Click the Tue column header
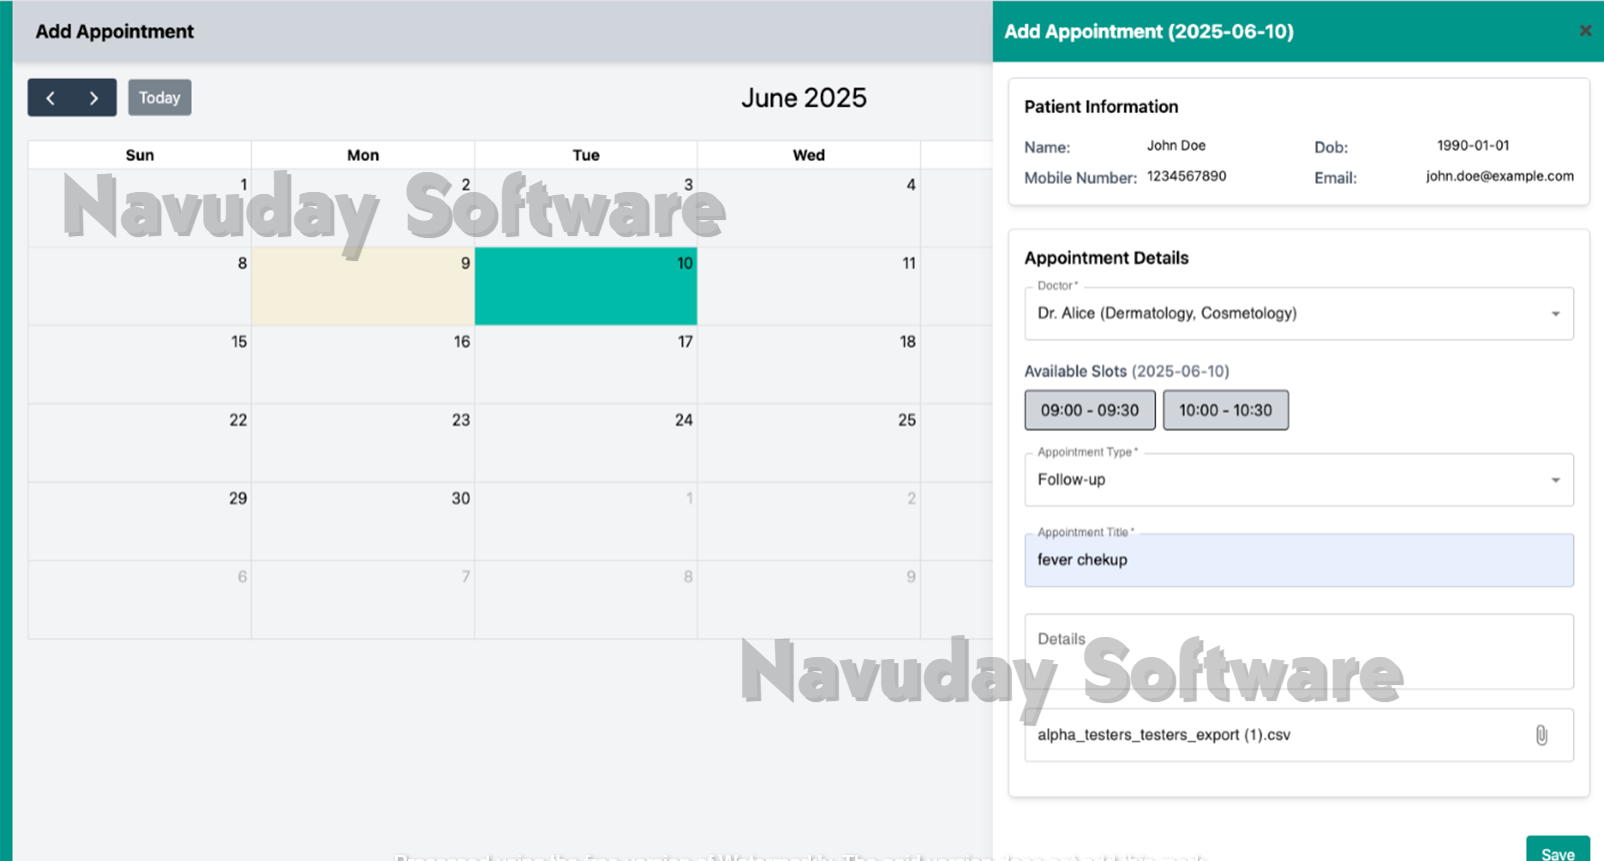This screenshot has width=1604, height=861. click(x=586, y=155)
